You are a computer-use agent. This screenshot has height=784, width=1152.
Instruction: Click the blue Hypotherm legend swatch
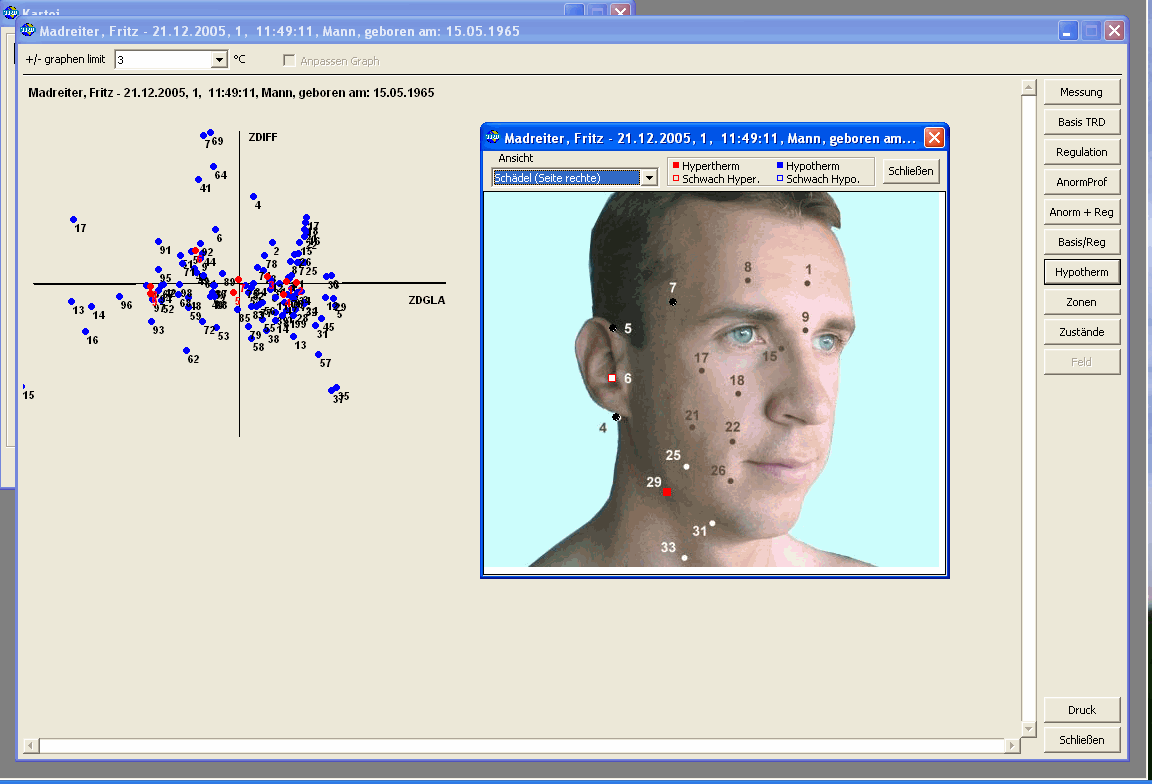coord(779,166)
